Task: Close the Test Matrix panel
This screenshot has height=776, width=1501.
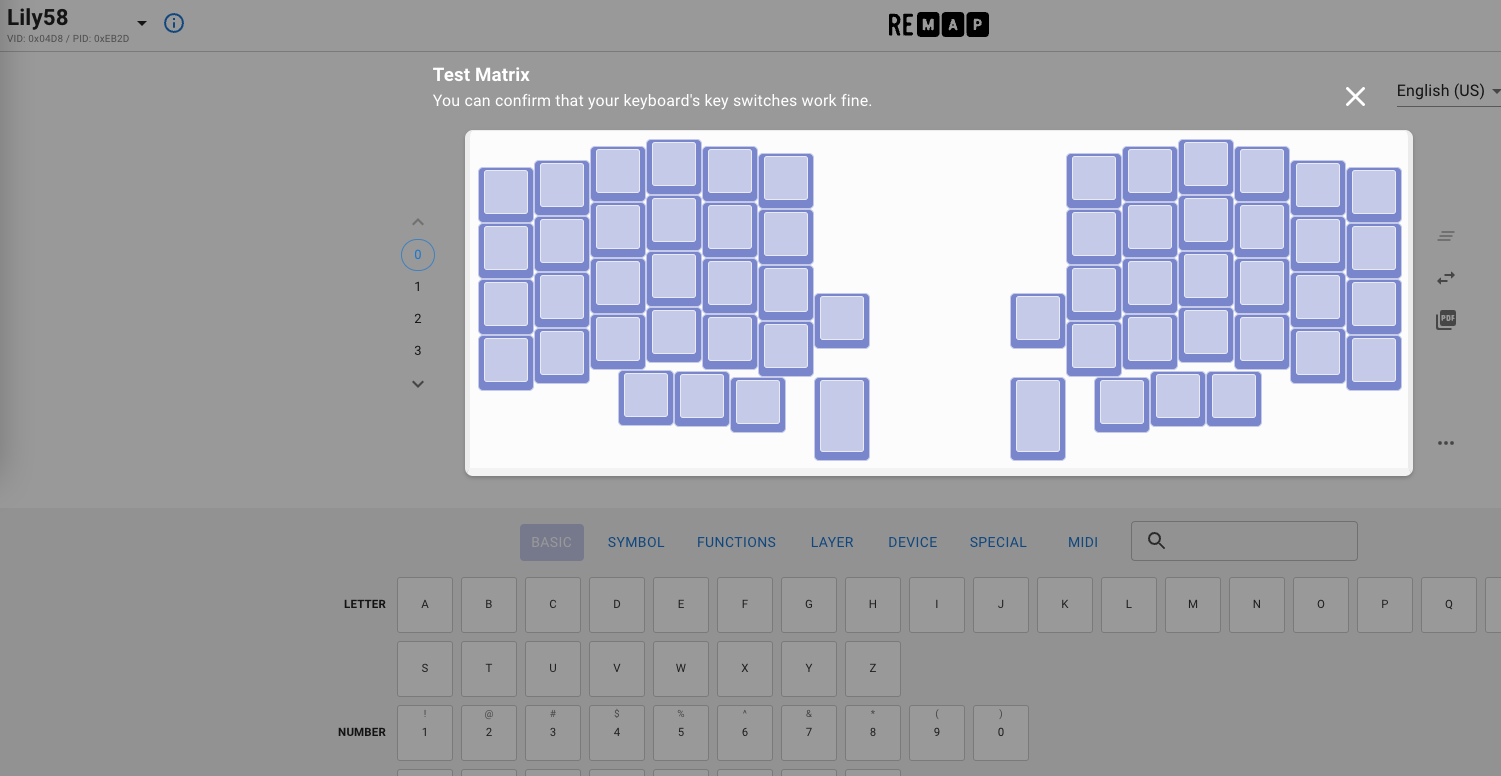Action: pos(1355,96)
